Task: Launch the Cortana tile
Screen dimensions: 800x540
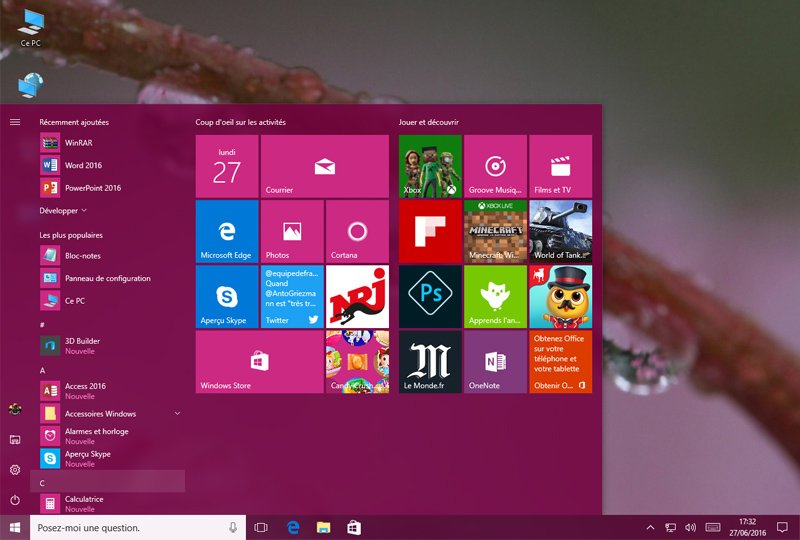Action: (357, 231)
